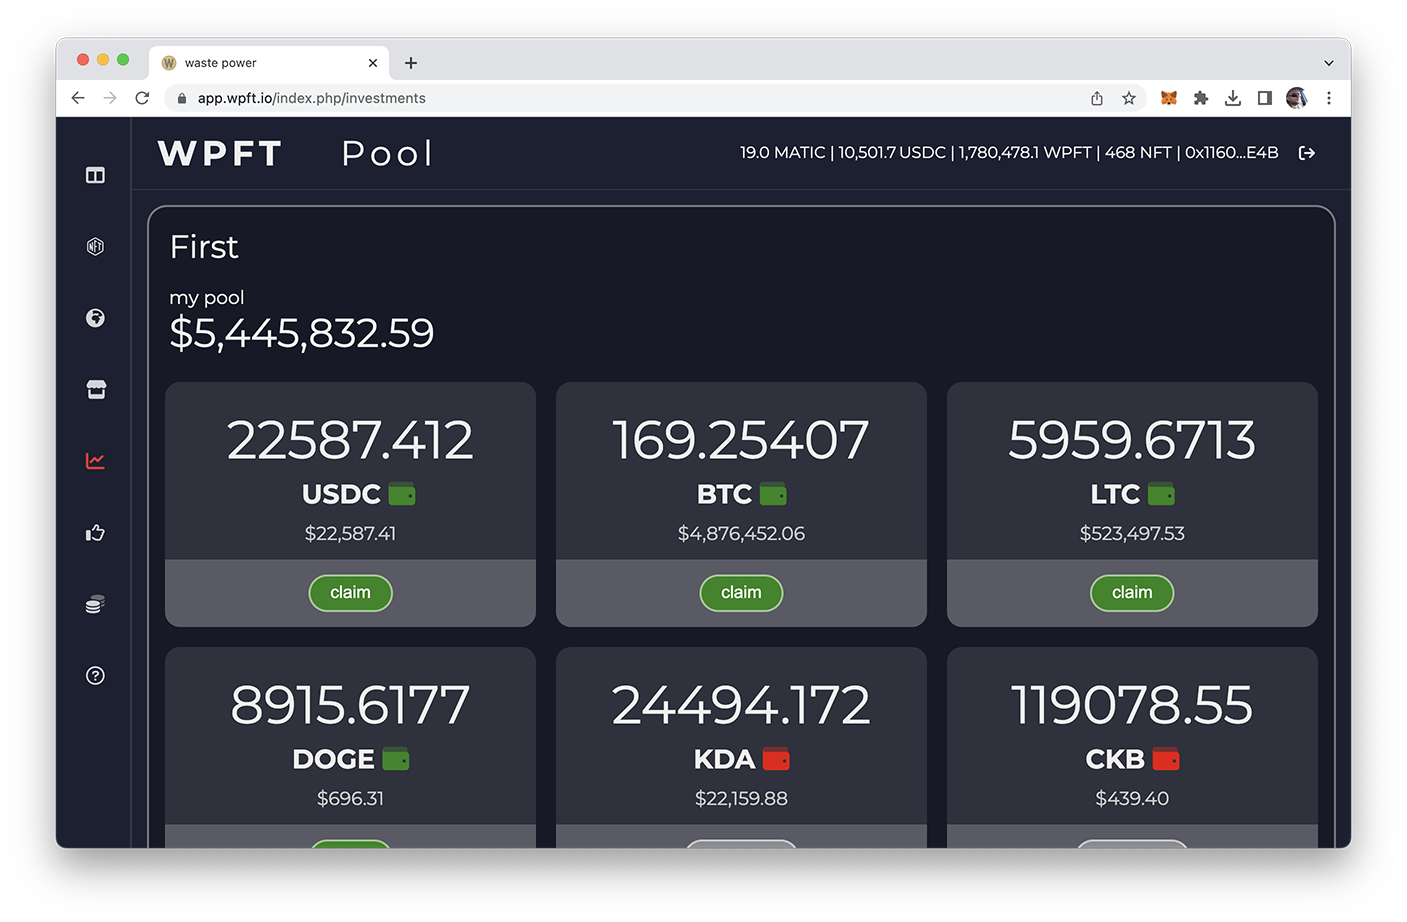This screenshot has width=1407, height=922.
Task: Claim the USDC rewards
Action: coord(350,593)
